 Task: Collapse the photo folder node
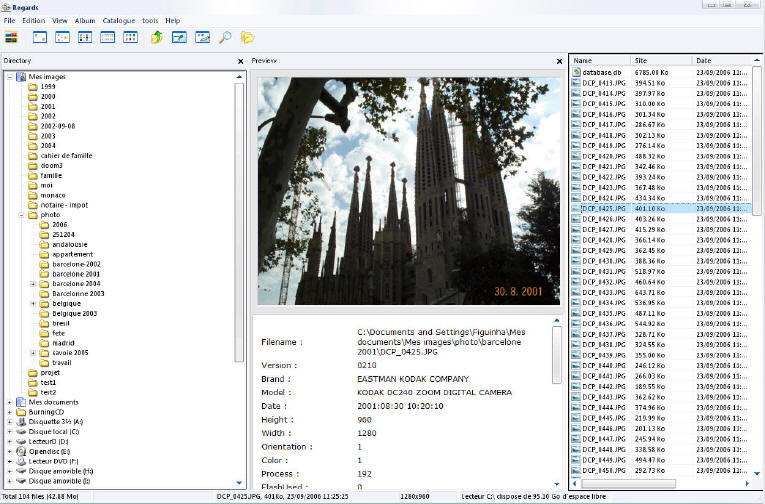(x=21, y=214)
